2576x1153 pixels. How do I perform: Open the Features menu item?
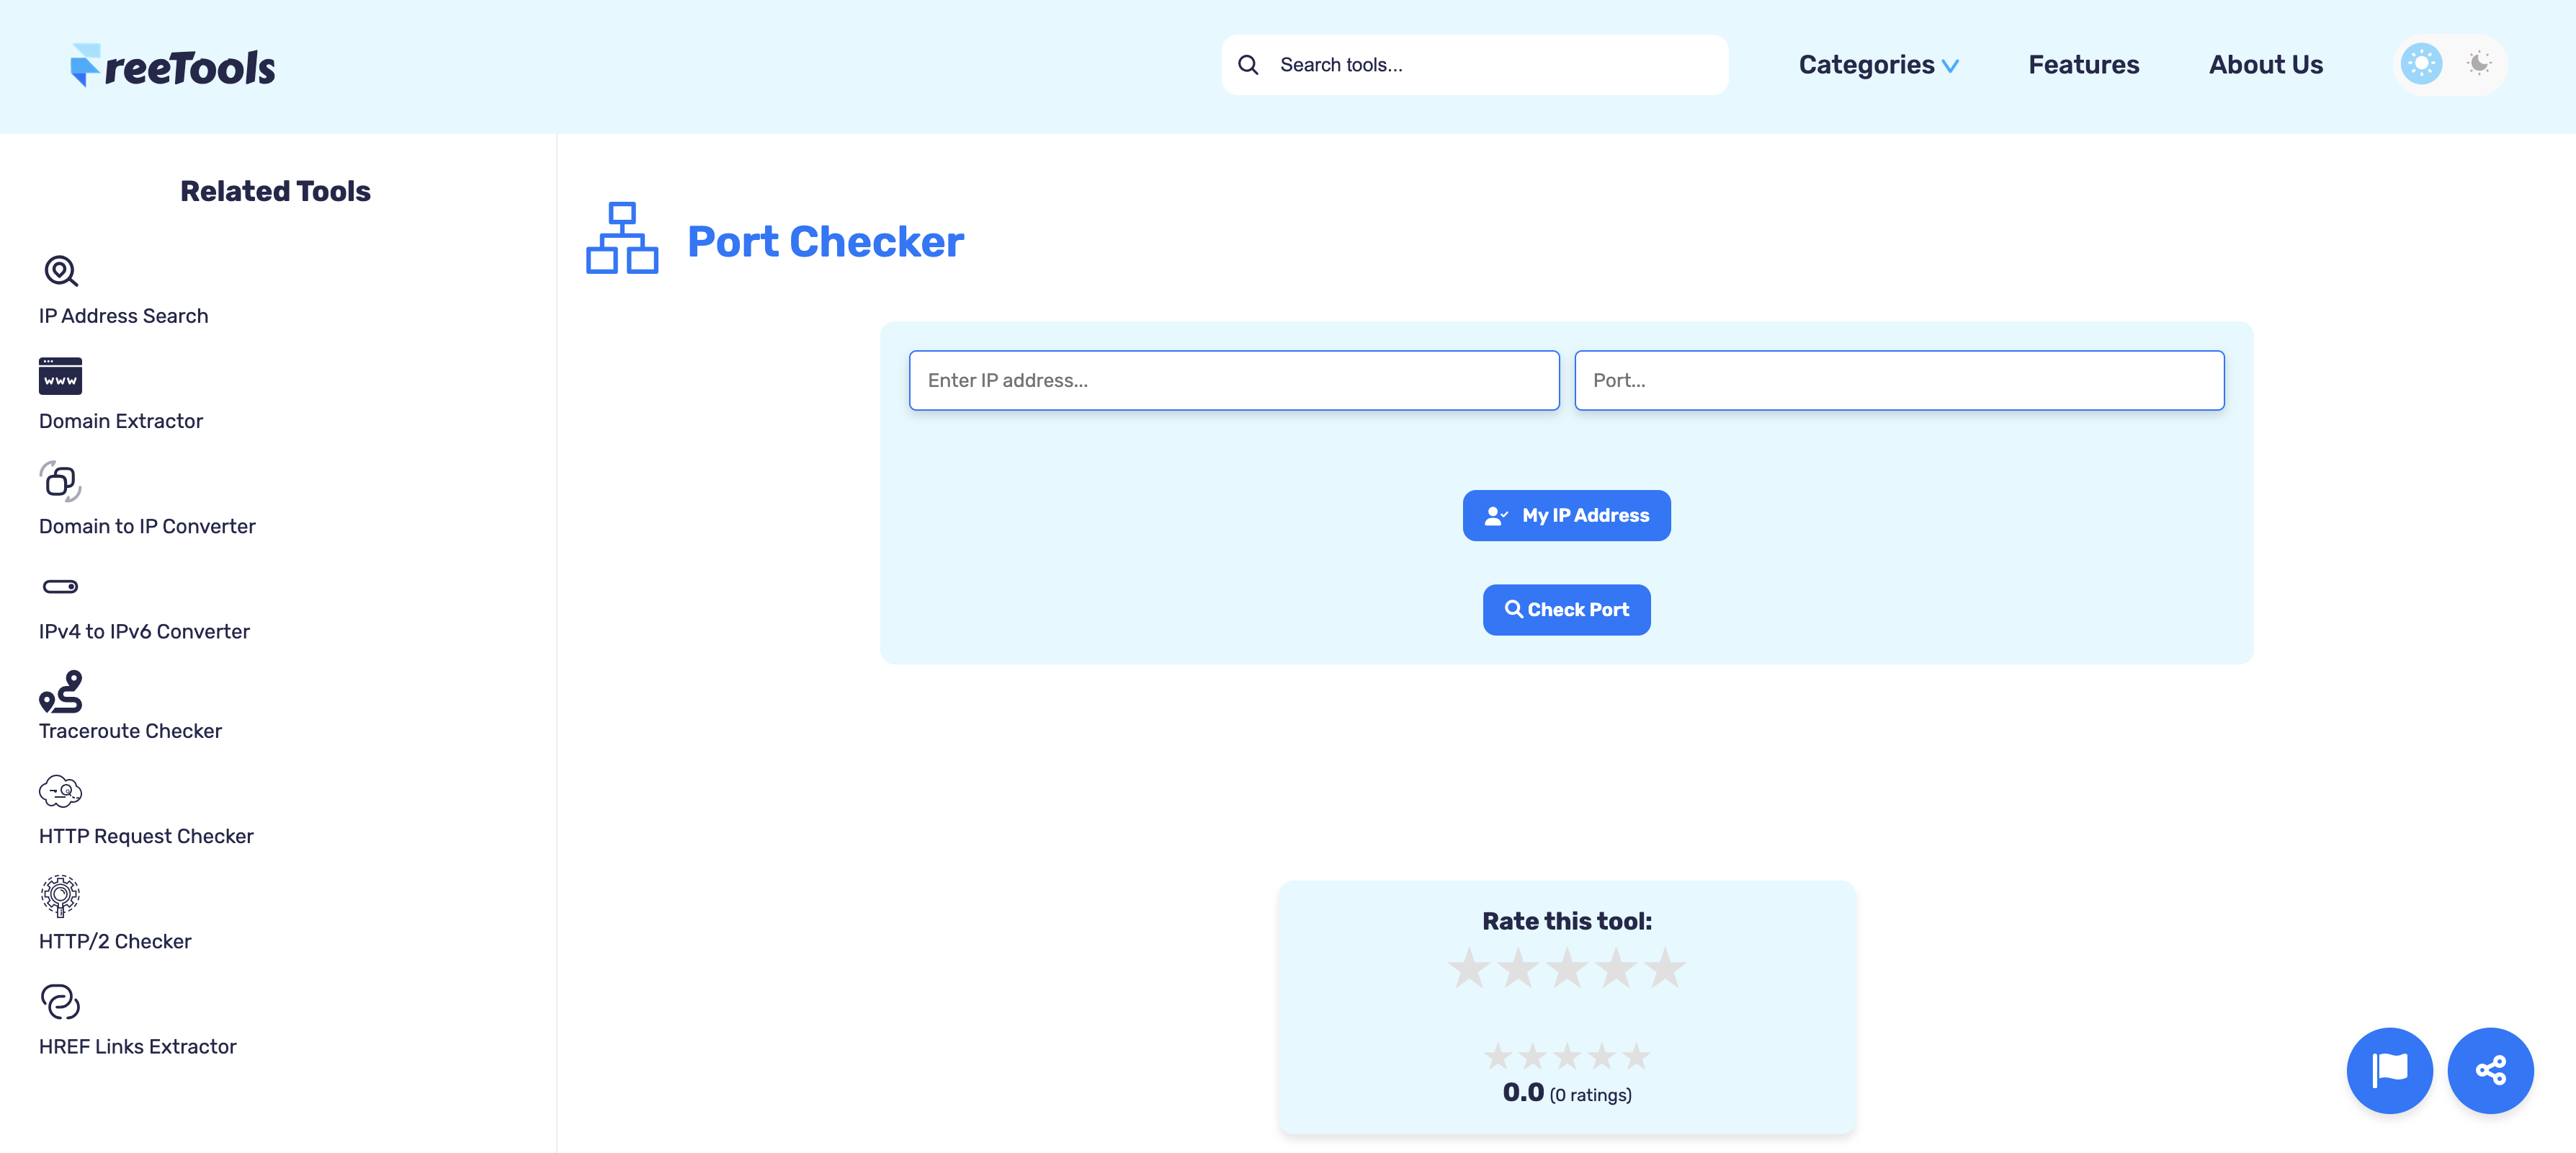[2083, 64]
